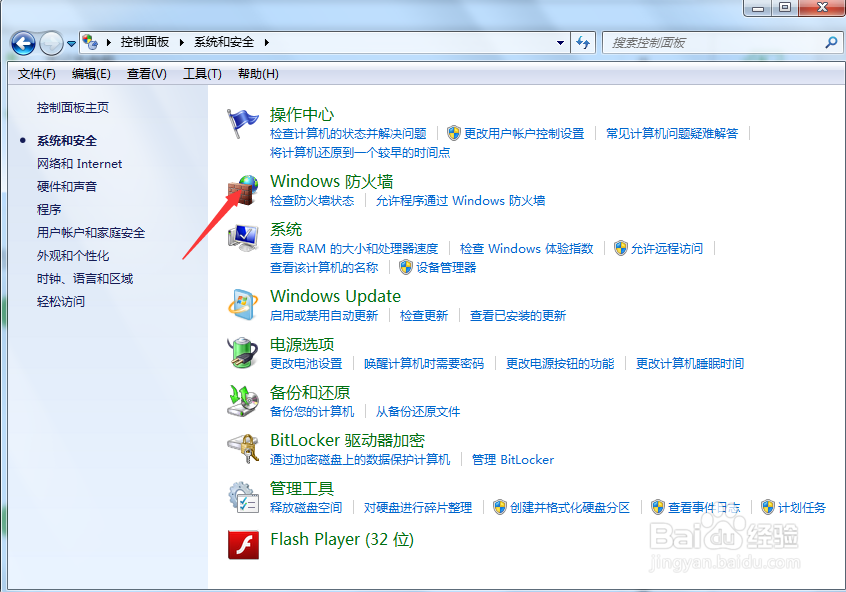Click the 系统和安全 breadcrumb segment
The image size is (846, 592).
point(224,42)
